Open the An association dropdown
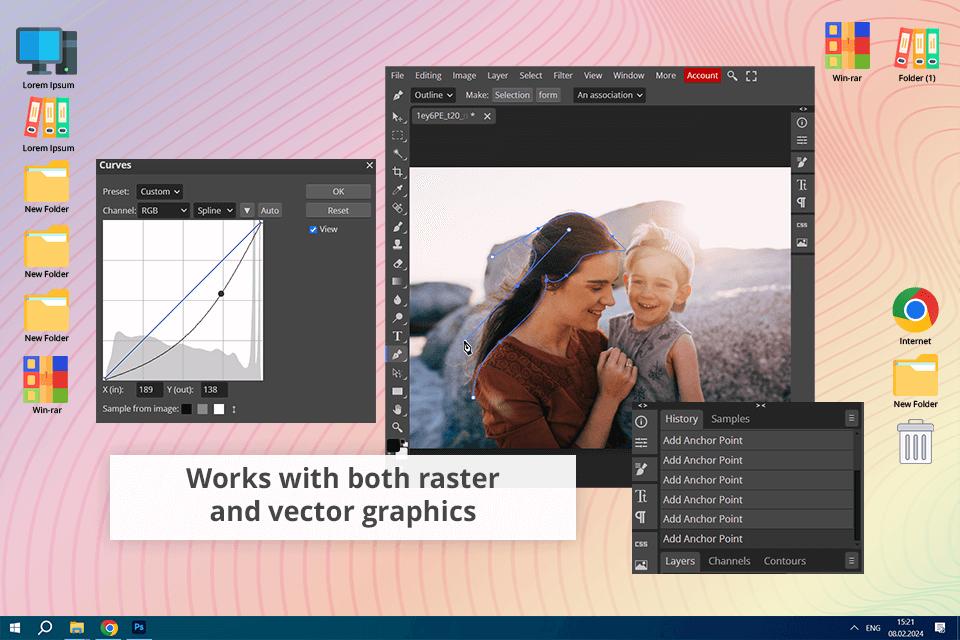 tap(610, 95)
